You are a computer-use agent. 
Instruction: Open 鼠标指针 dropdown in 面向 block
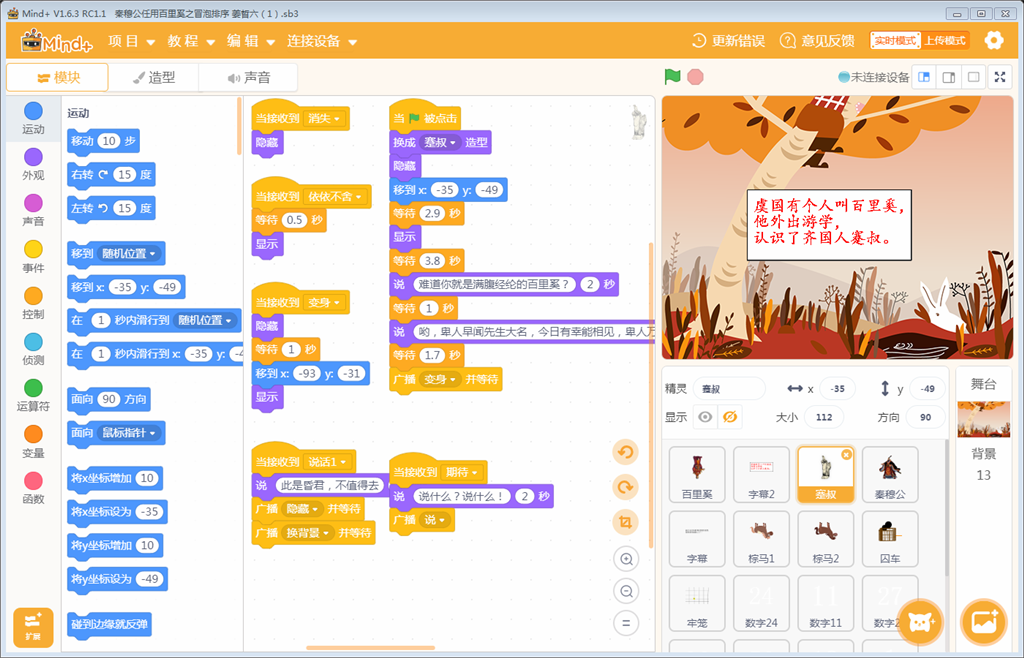tap(129, 433)
